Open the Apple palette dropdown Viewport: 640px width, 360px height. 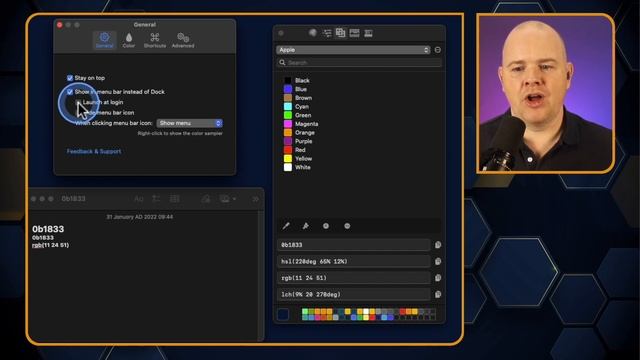(x=353, y=50)
